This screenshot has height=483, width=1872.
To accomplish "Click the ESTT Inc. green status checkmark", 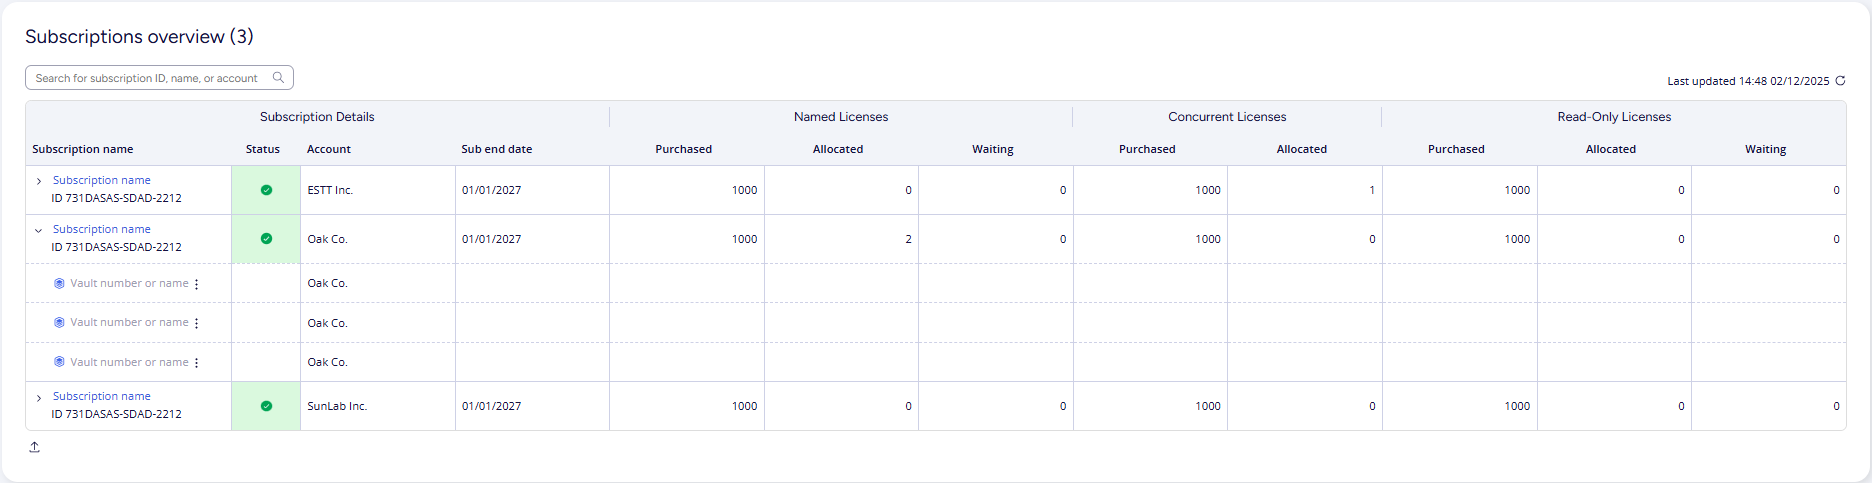I will (x=266, y=190).
